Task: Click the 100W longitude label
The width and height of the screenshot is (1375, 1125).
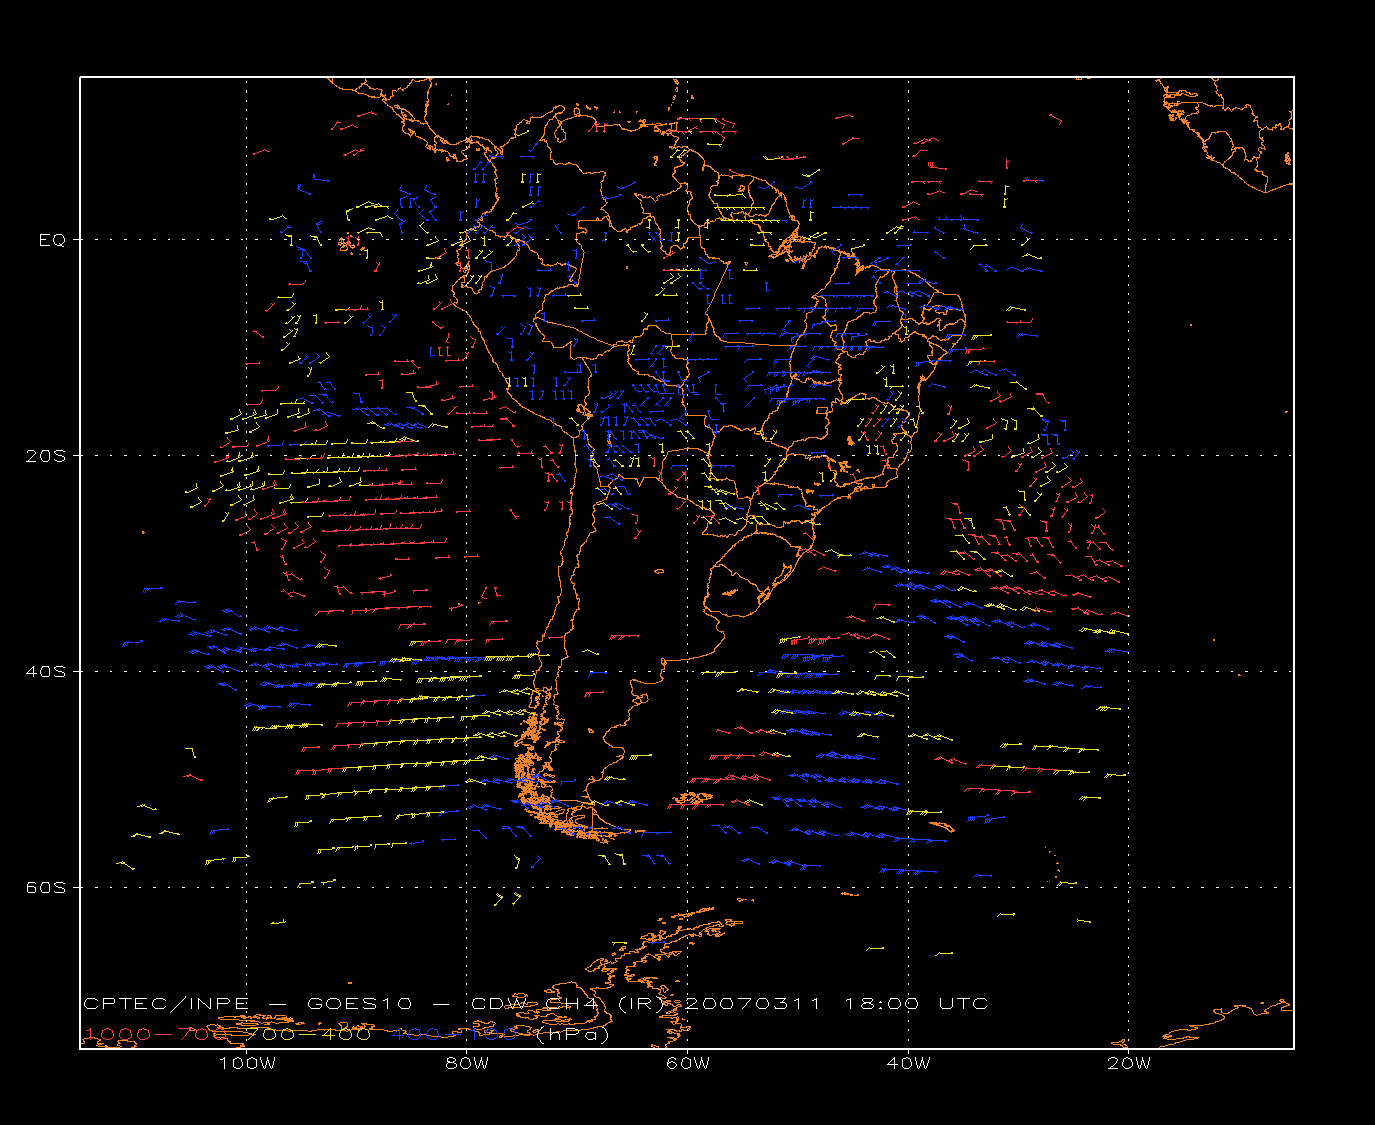Action: point(247,1063)
